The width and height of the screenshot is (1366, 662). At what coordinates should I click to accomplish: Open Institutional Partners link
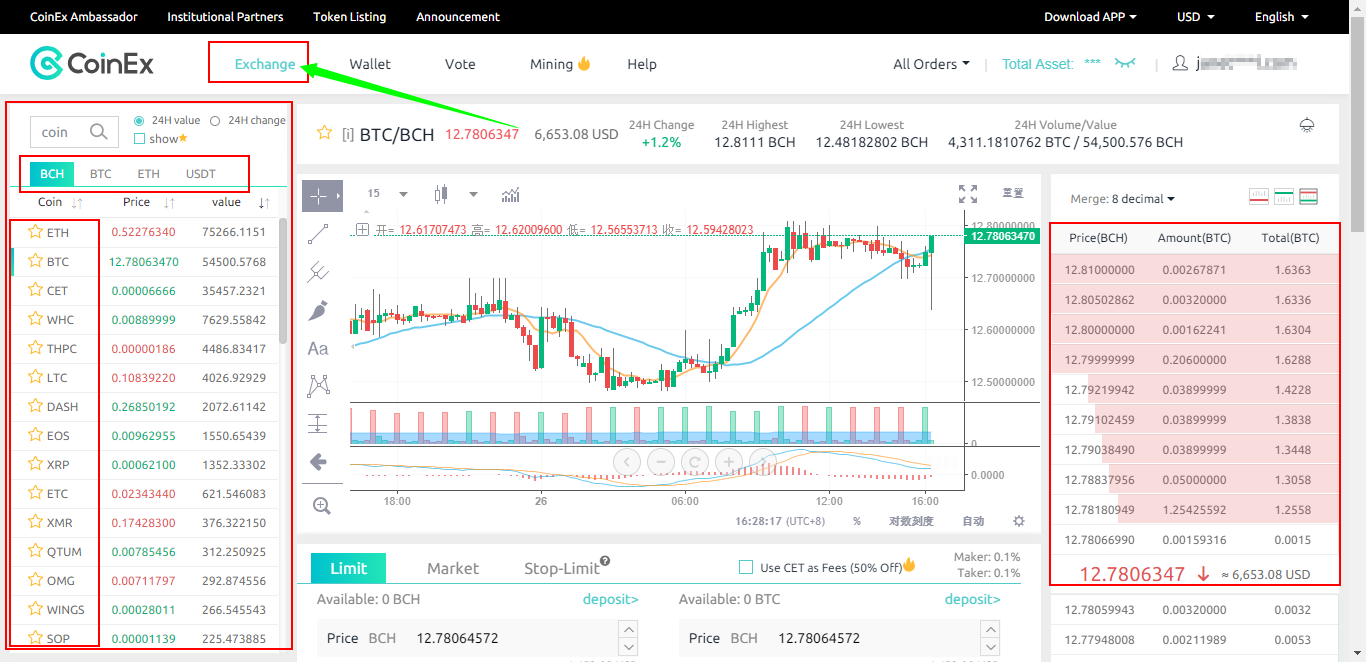click(225, 17)
